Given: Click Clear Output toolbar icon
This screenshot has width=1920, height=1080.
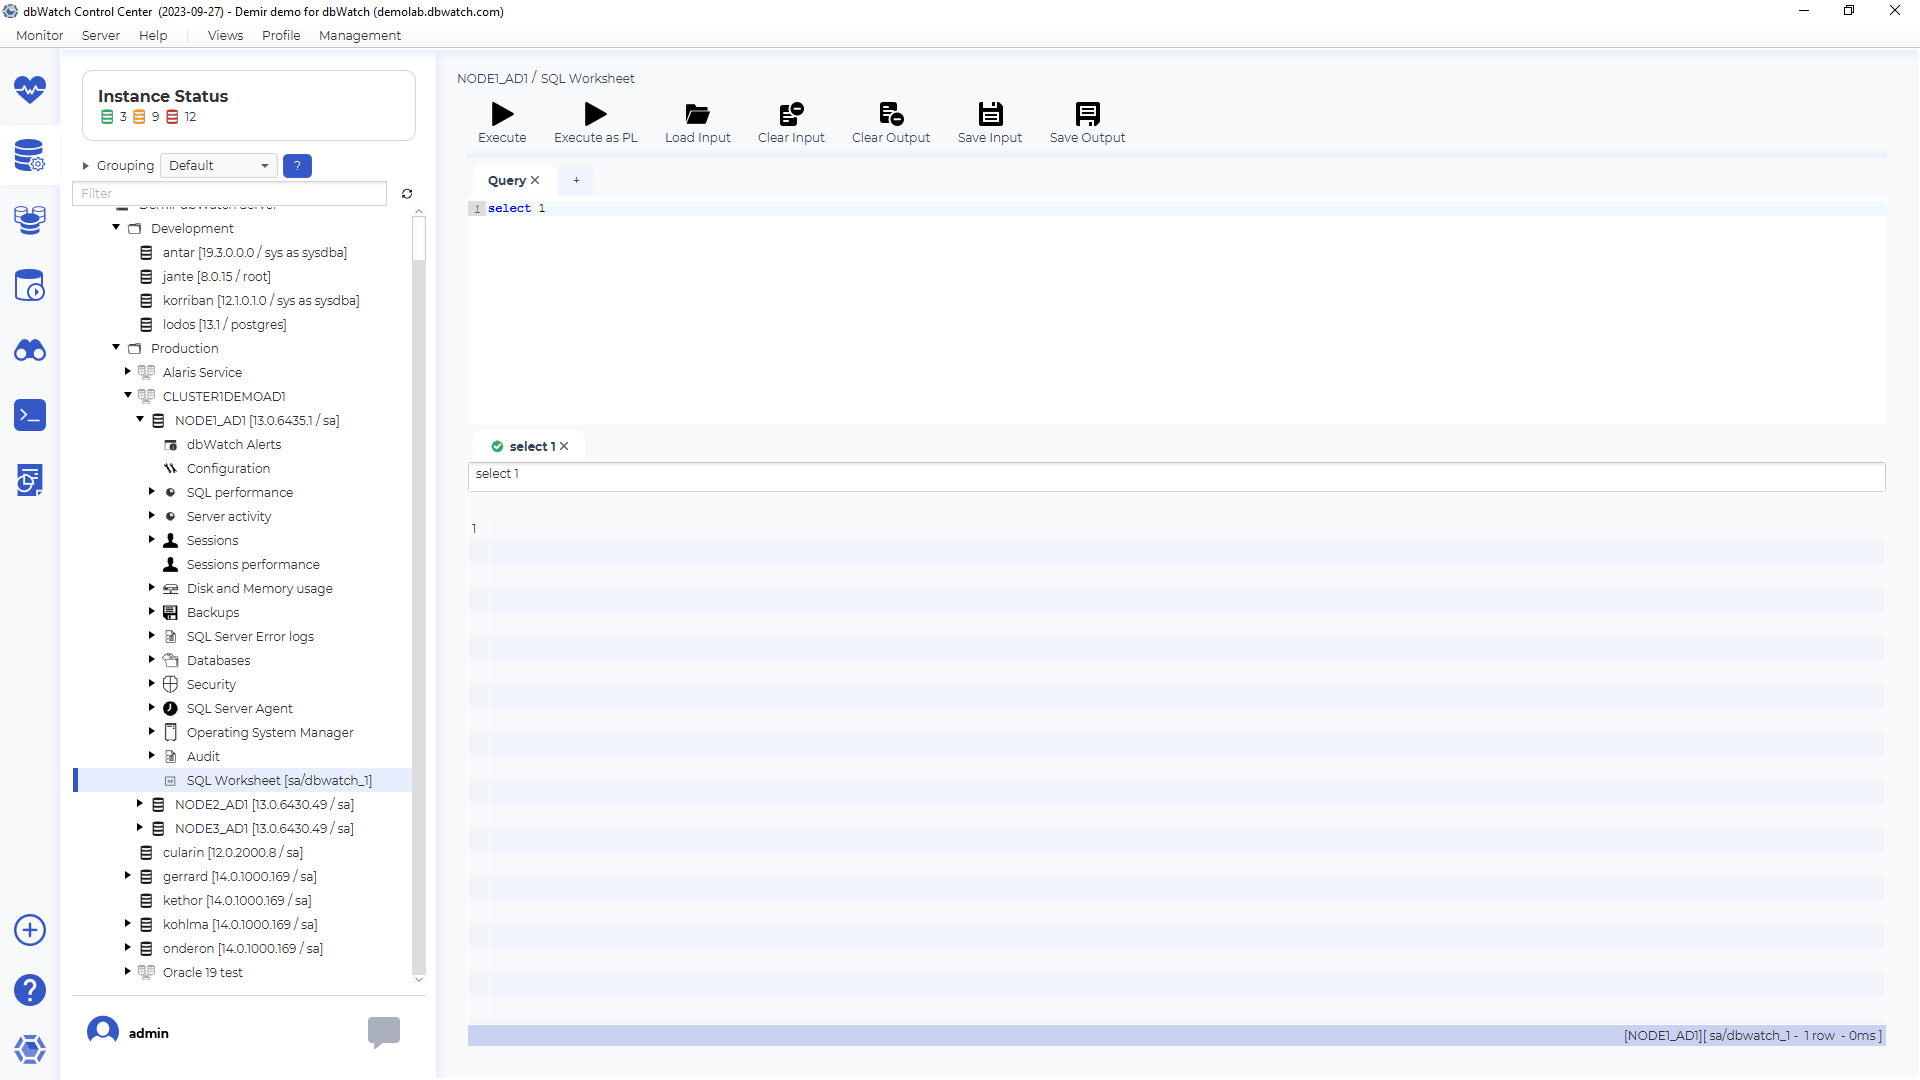Looking at the screenshot, I should point(891,123).
